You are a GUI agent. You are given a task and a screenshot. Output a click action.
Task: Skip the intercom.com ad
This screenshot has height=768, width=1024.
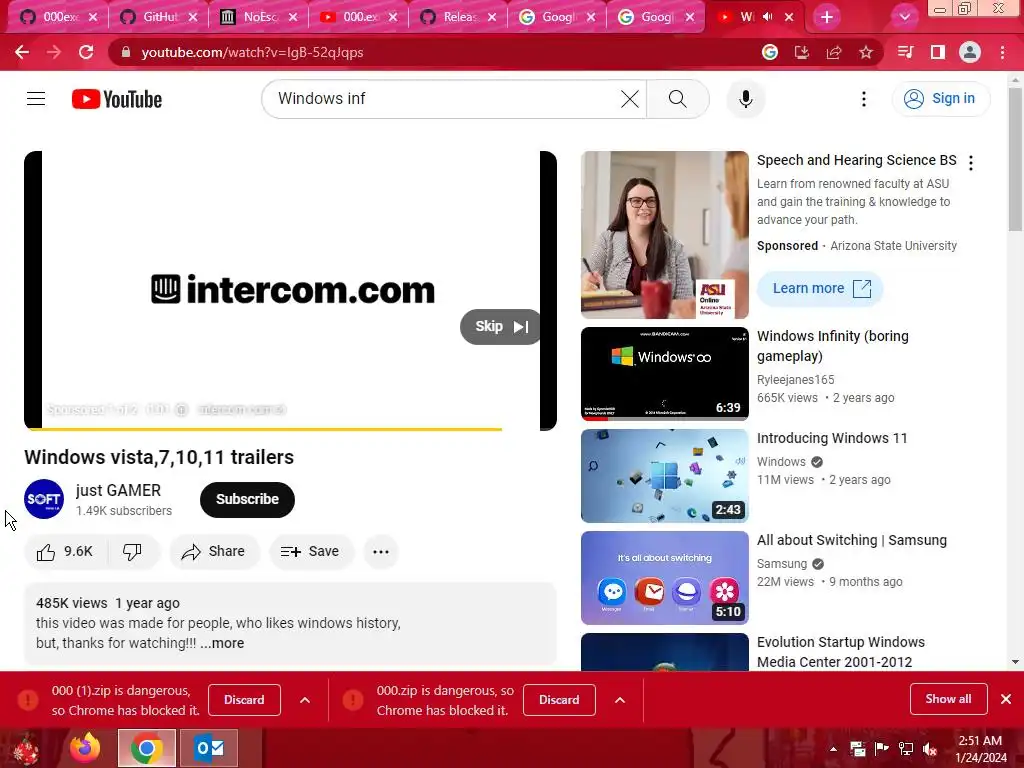point(502,327)
